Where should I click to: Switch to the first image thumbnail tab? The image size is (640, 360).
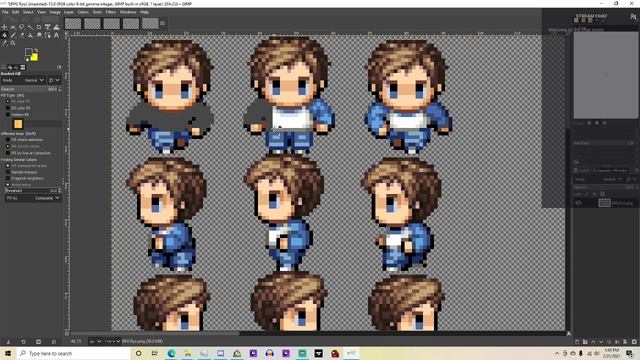(x=73, y=24)
